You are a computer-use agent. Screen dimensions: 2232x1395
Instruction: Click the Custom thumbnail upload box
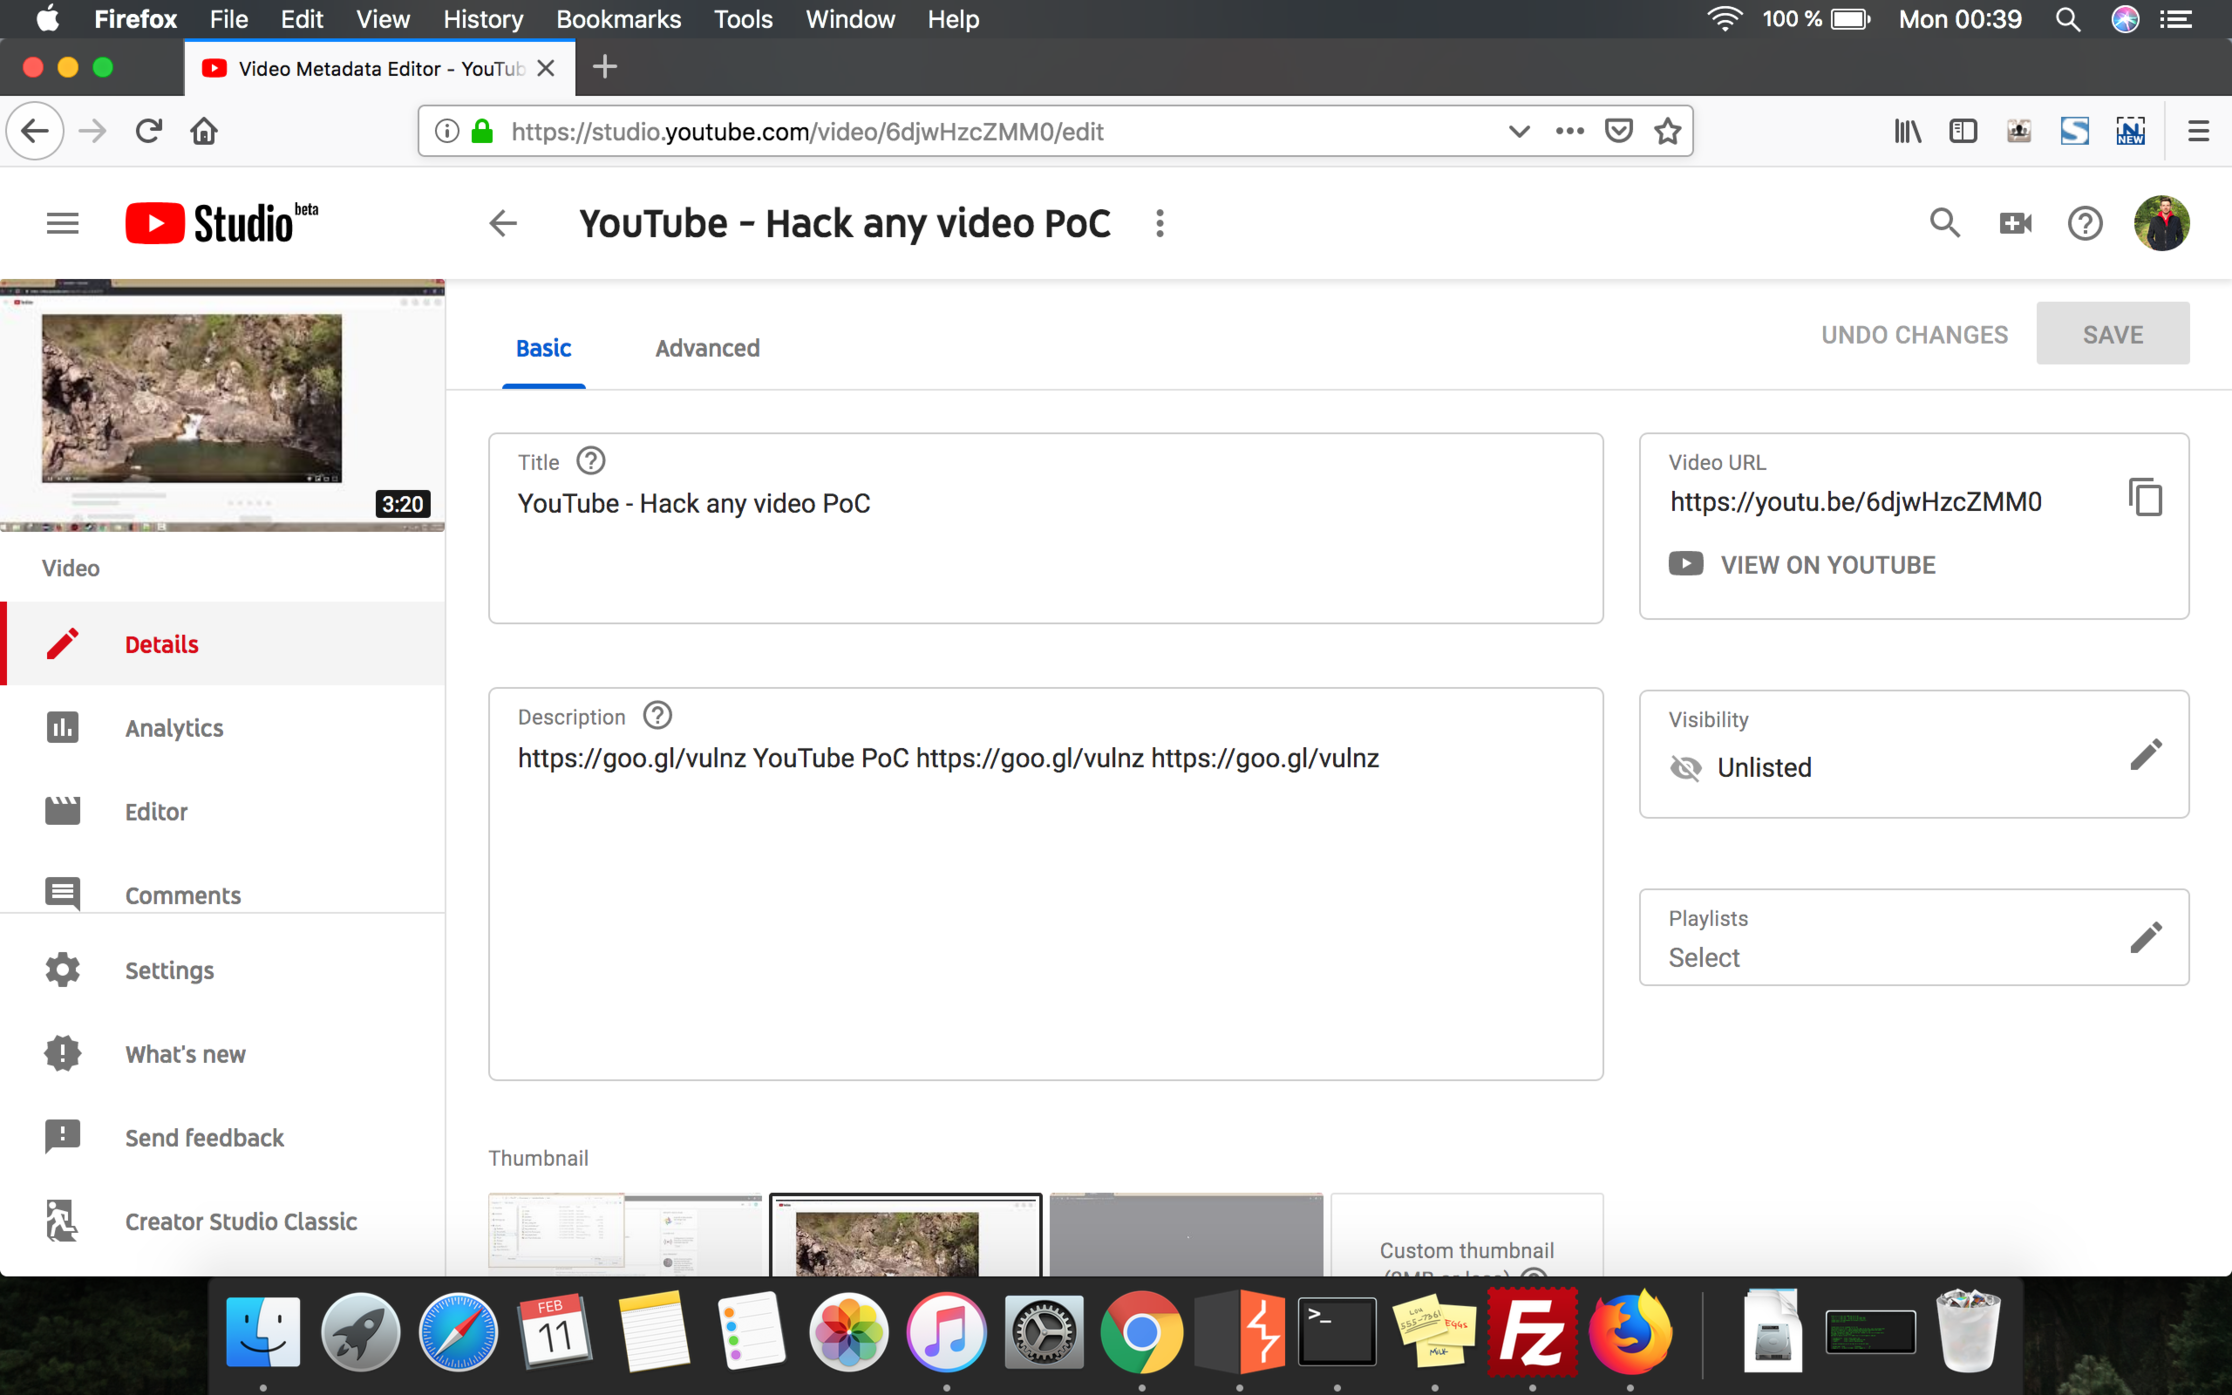pyautogui.click(x=1467, y=1234)
